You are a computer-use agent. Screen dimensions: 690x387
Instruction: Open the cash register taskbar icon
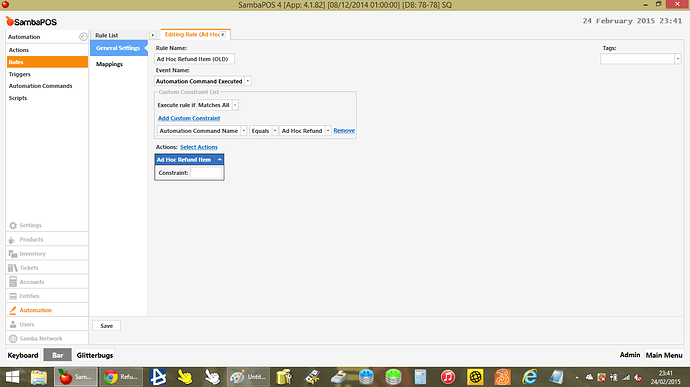point(339,377)
